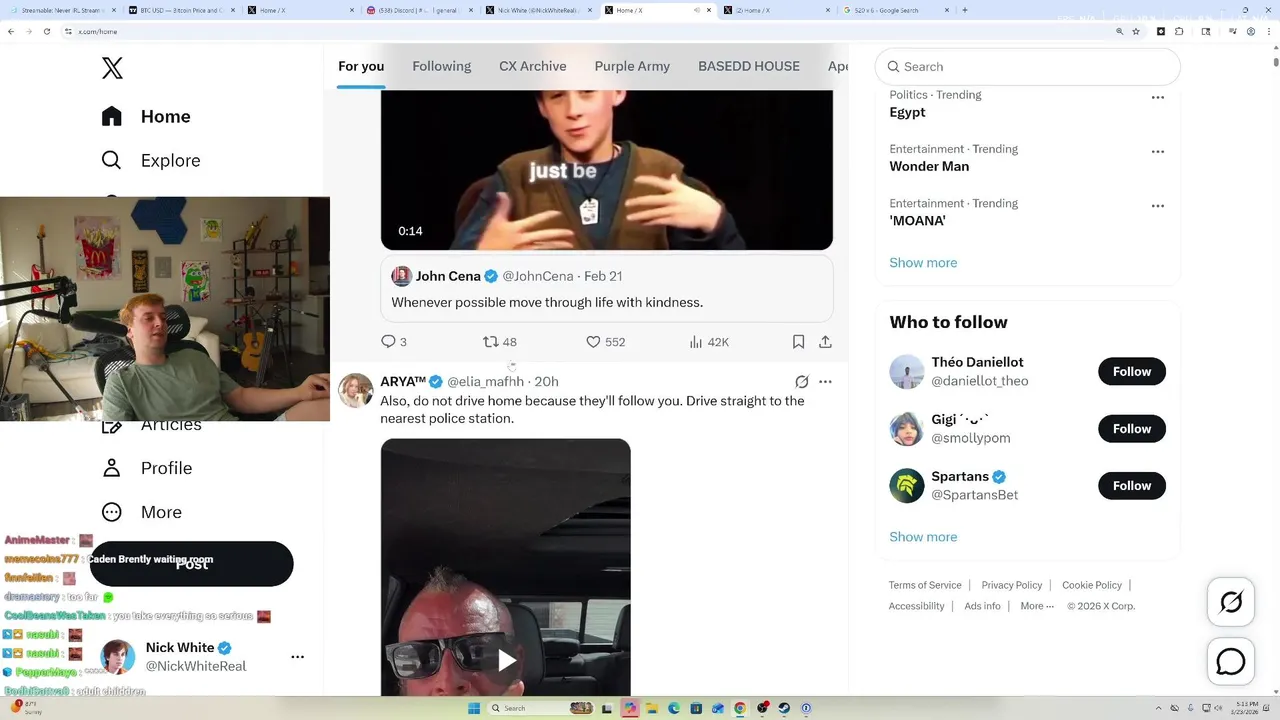Switch to the For you tab

361,66
